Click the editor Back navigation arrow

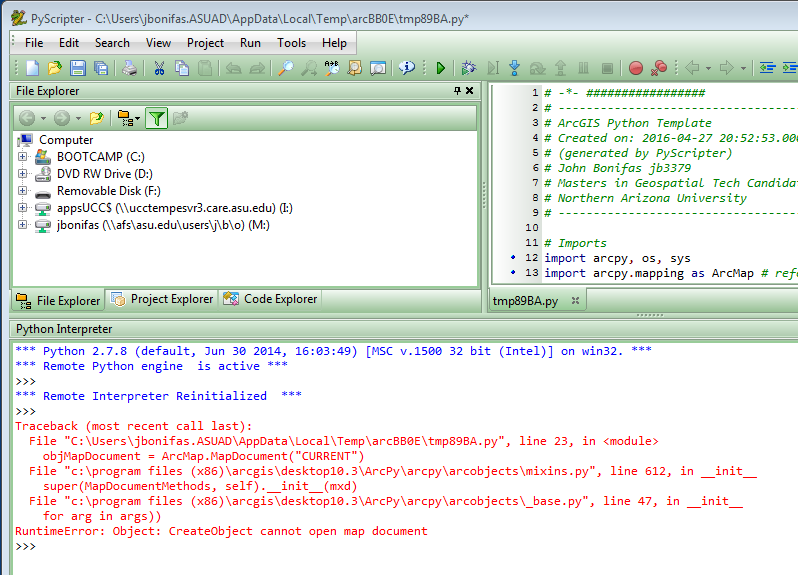[x=693, y=68]
